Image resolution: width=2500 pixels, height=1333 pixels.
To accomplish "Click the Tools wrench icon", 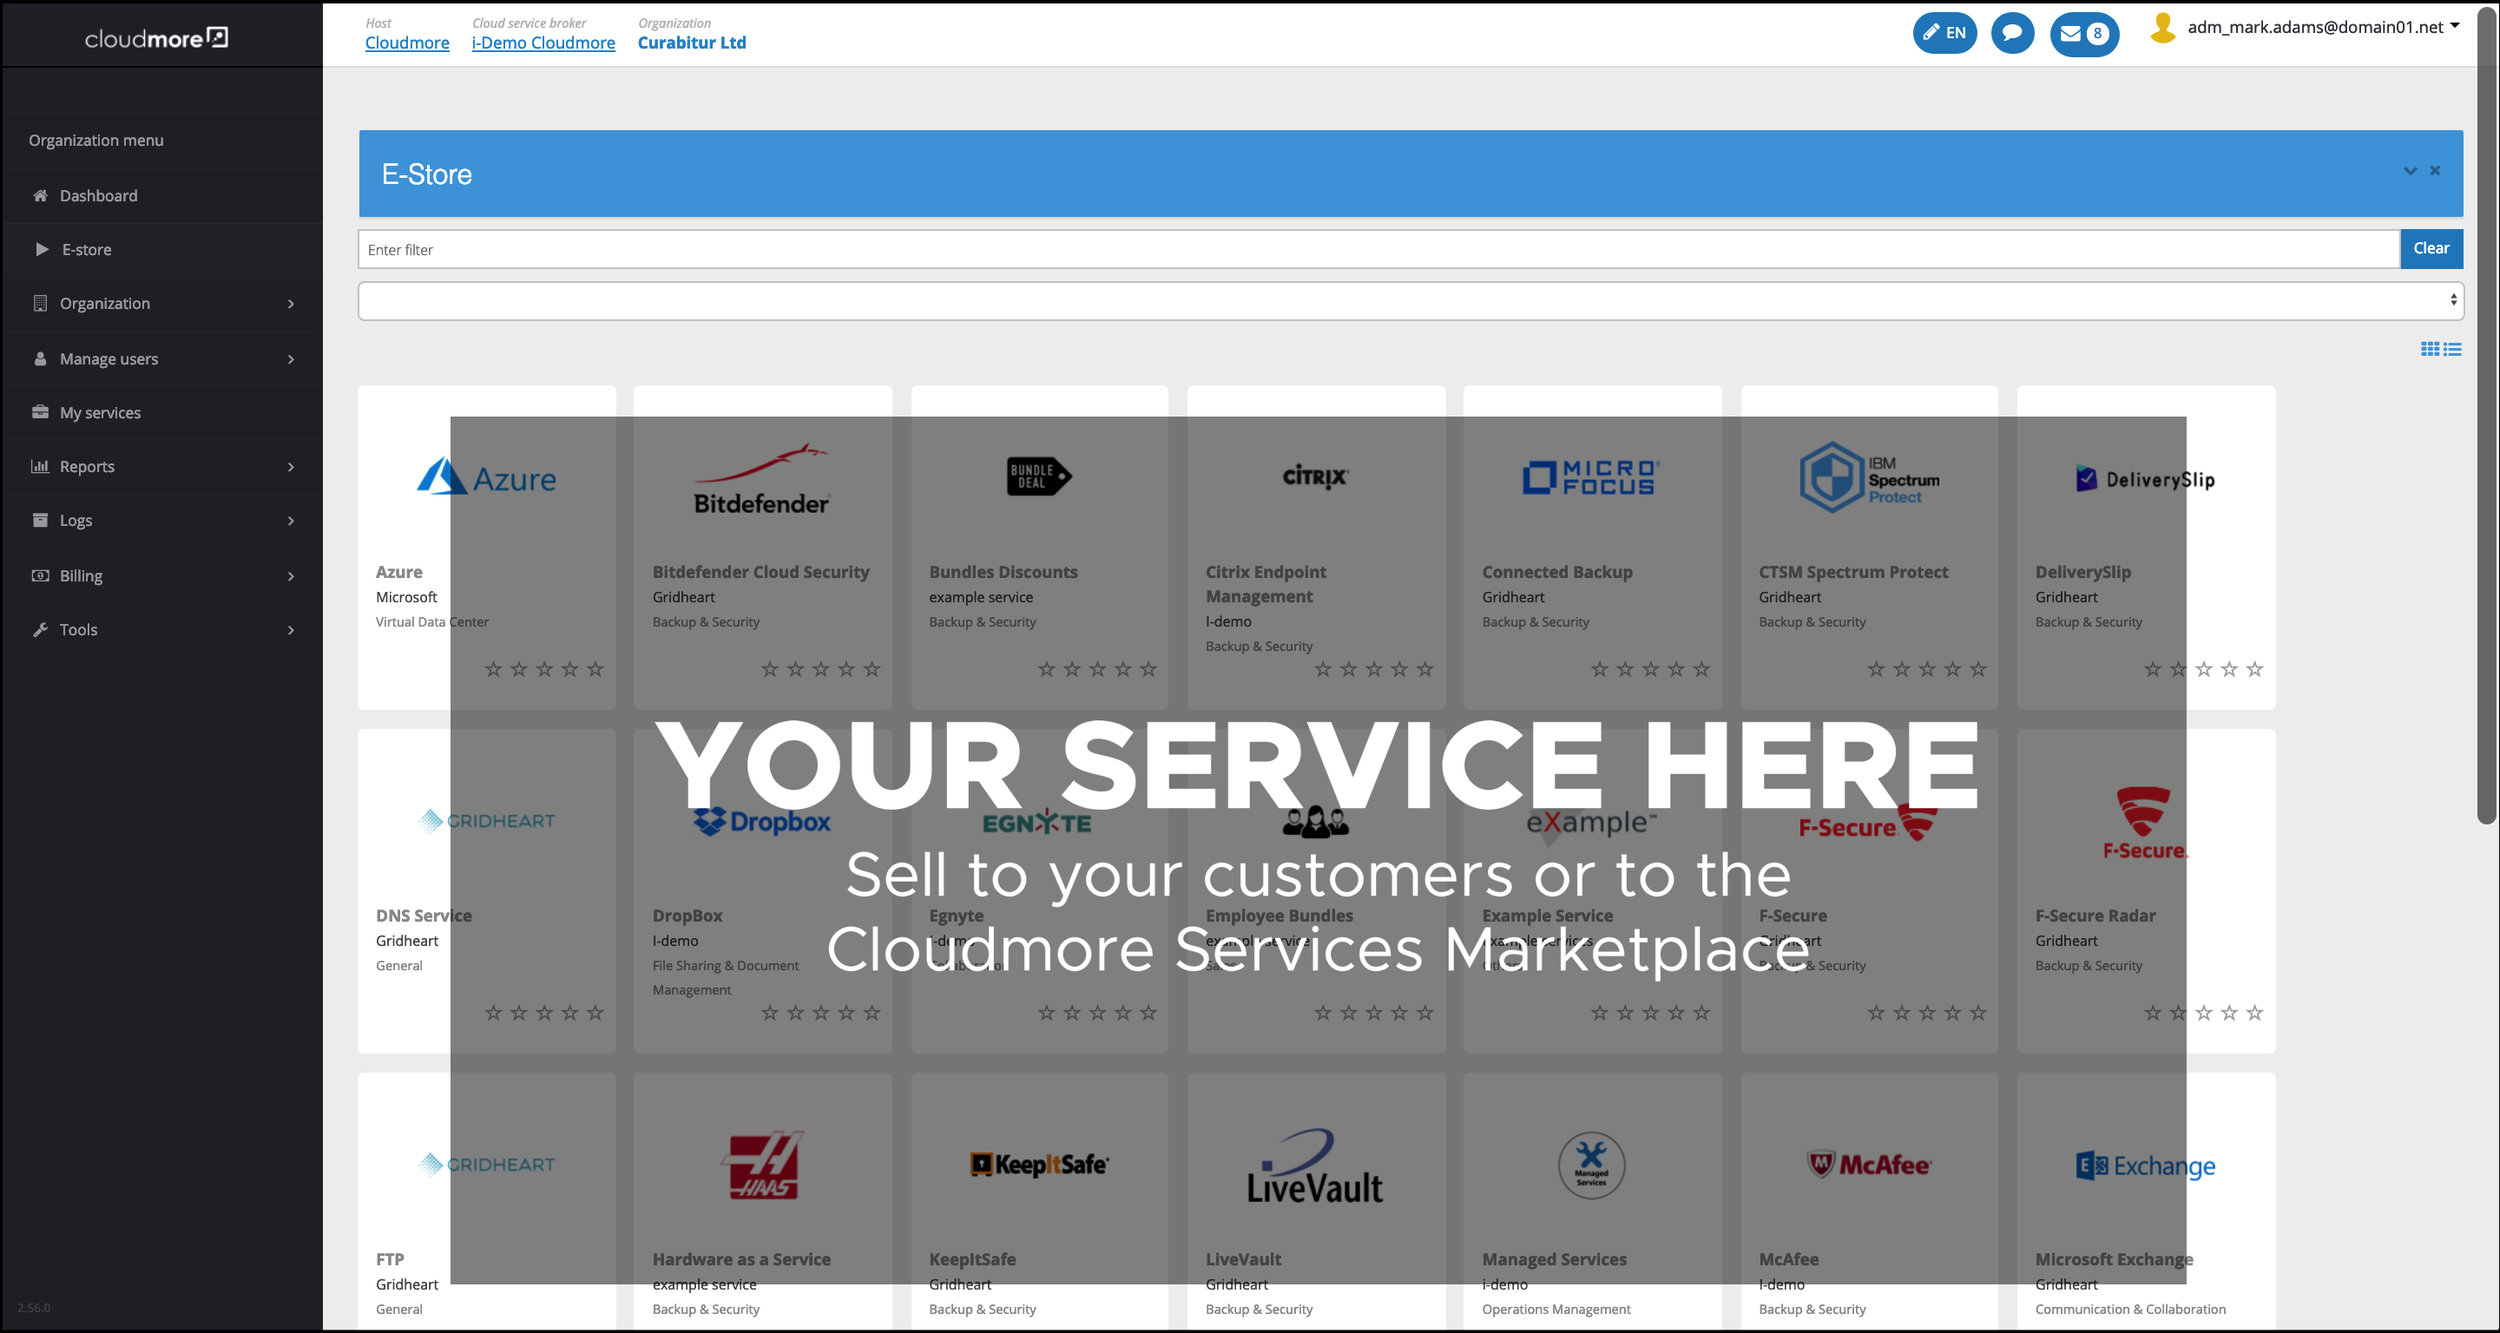I will click(40, 629).
